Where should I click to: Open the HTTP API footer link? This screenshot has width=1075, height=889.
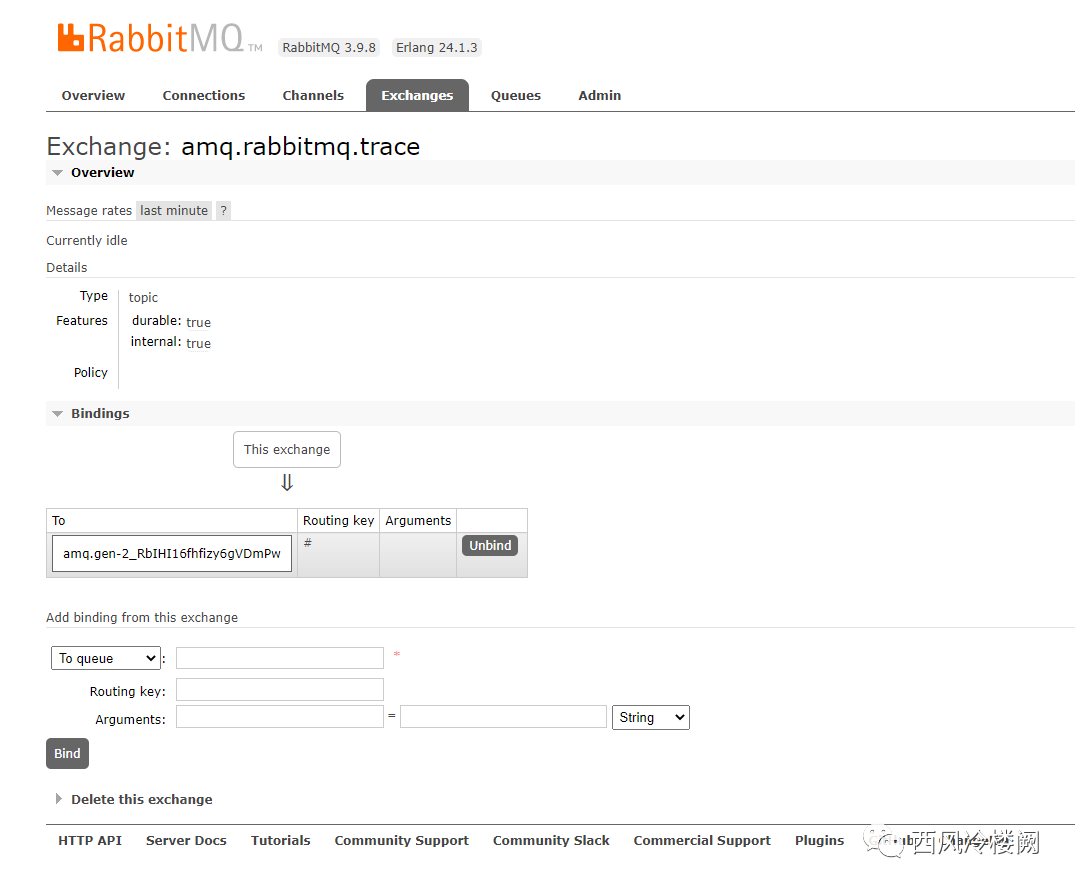click(x=90, y=840)
